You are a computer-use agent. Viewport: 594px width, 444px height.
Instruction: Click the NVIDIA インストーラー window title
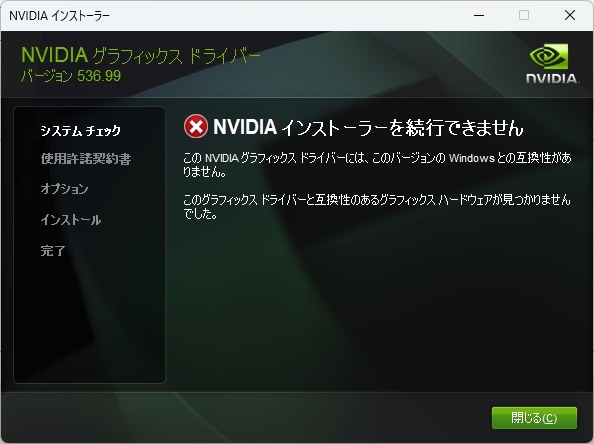pyautogui.click(x=59, y=16)
